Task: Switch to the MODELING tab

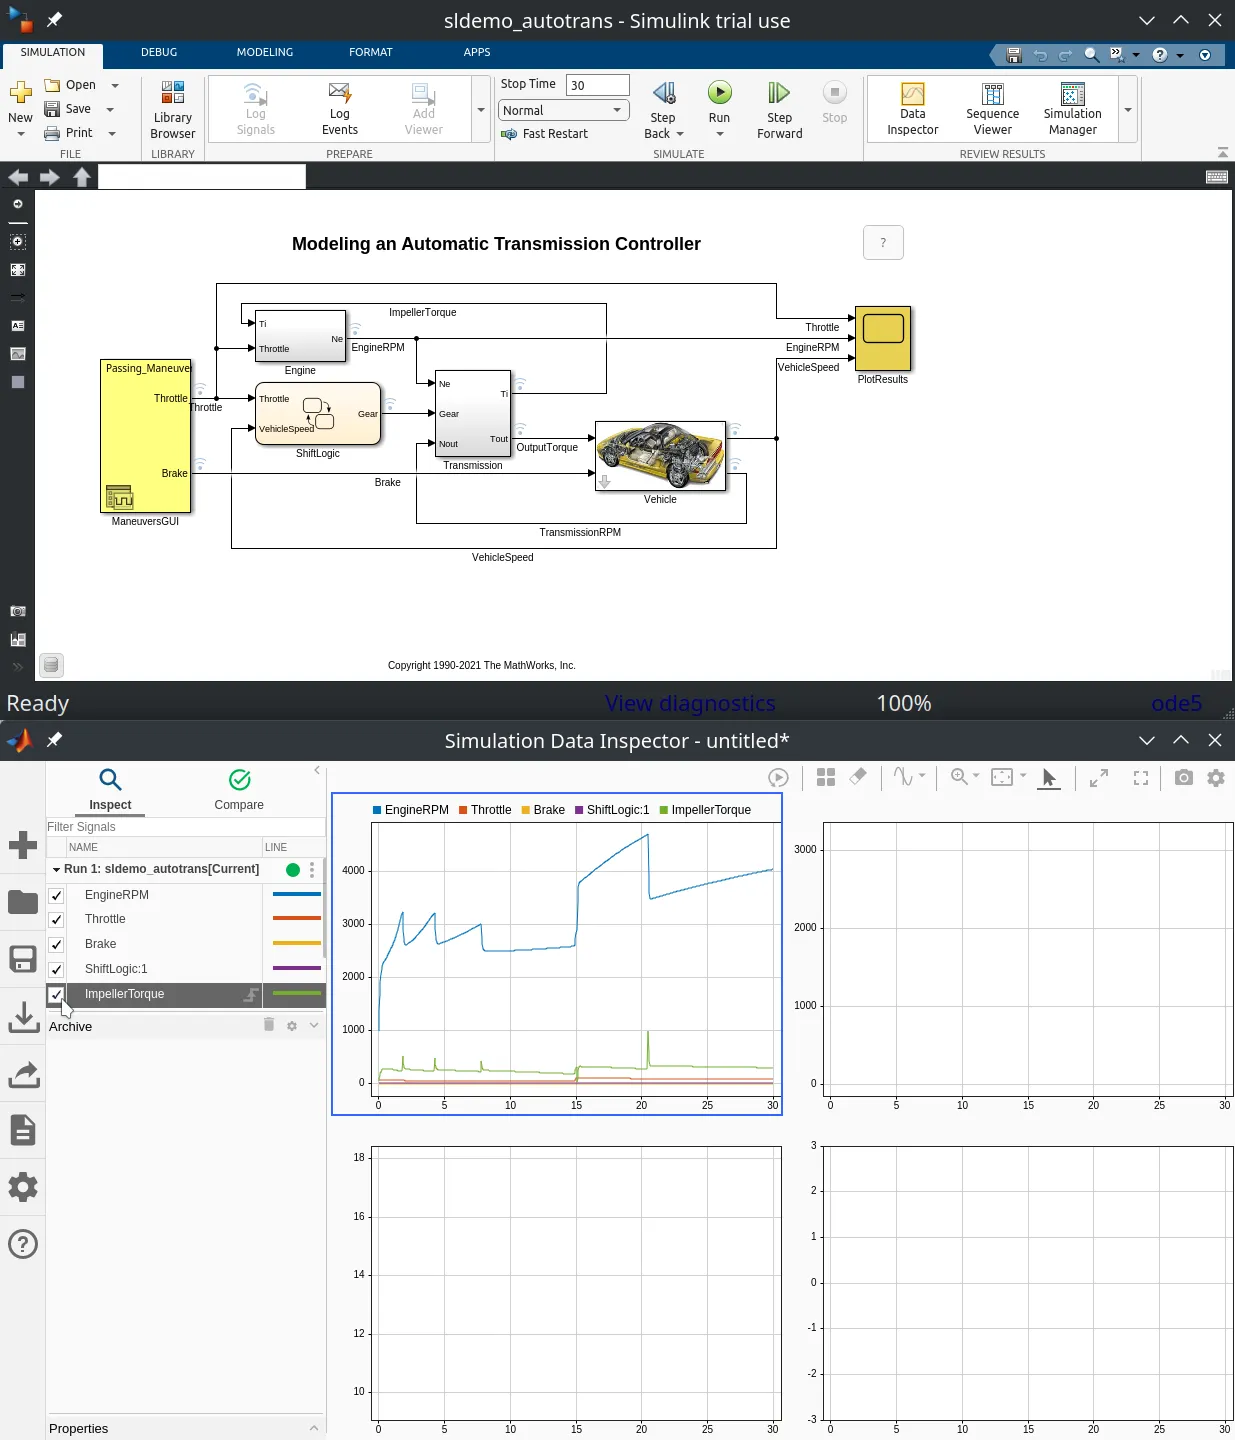Action: pyautogui.click(x=265, y=52)
